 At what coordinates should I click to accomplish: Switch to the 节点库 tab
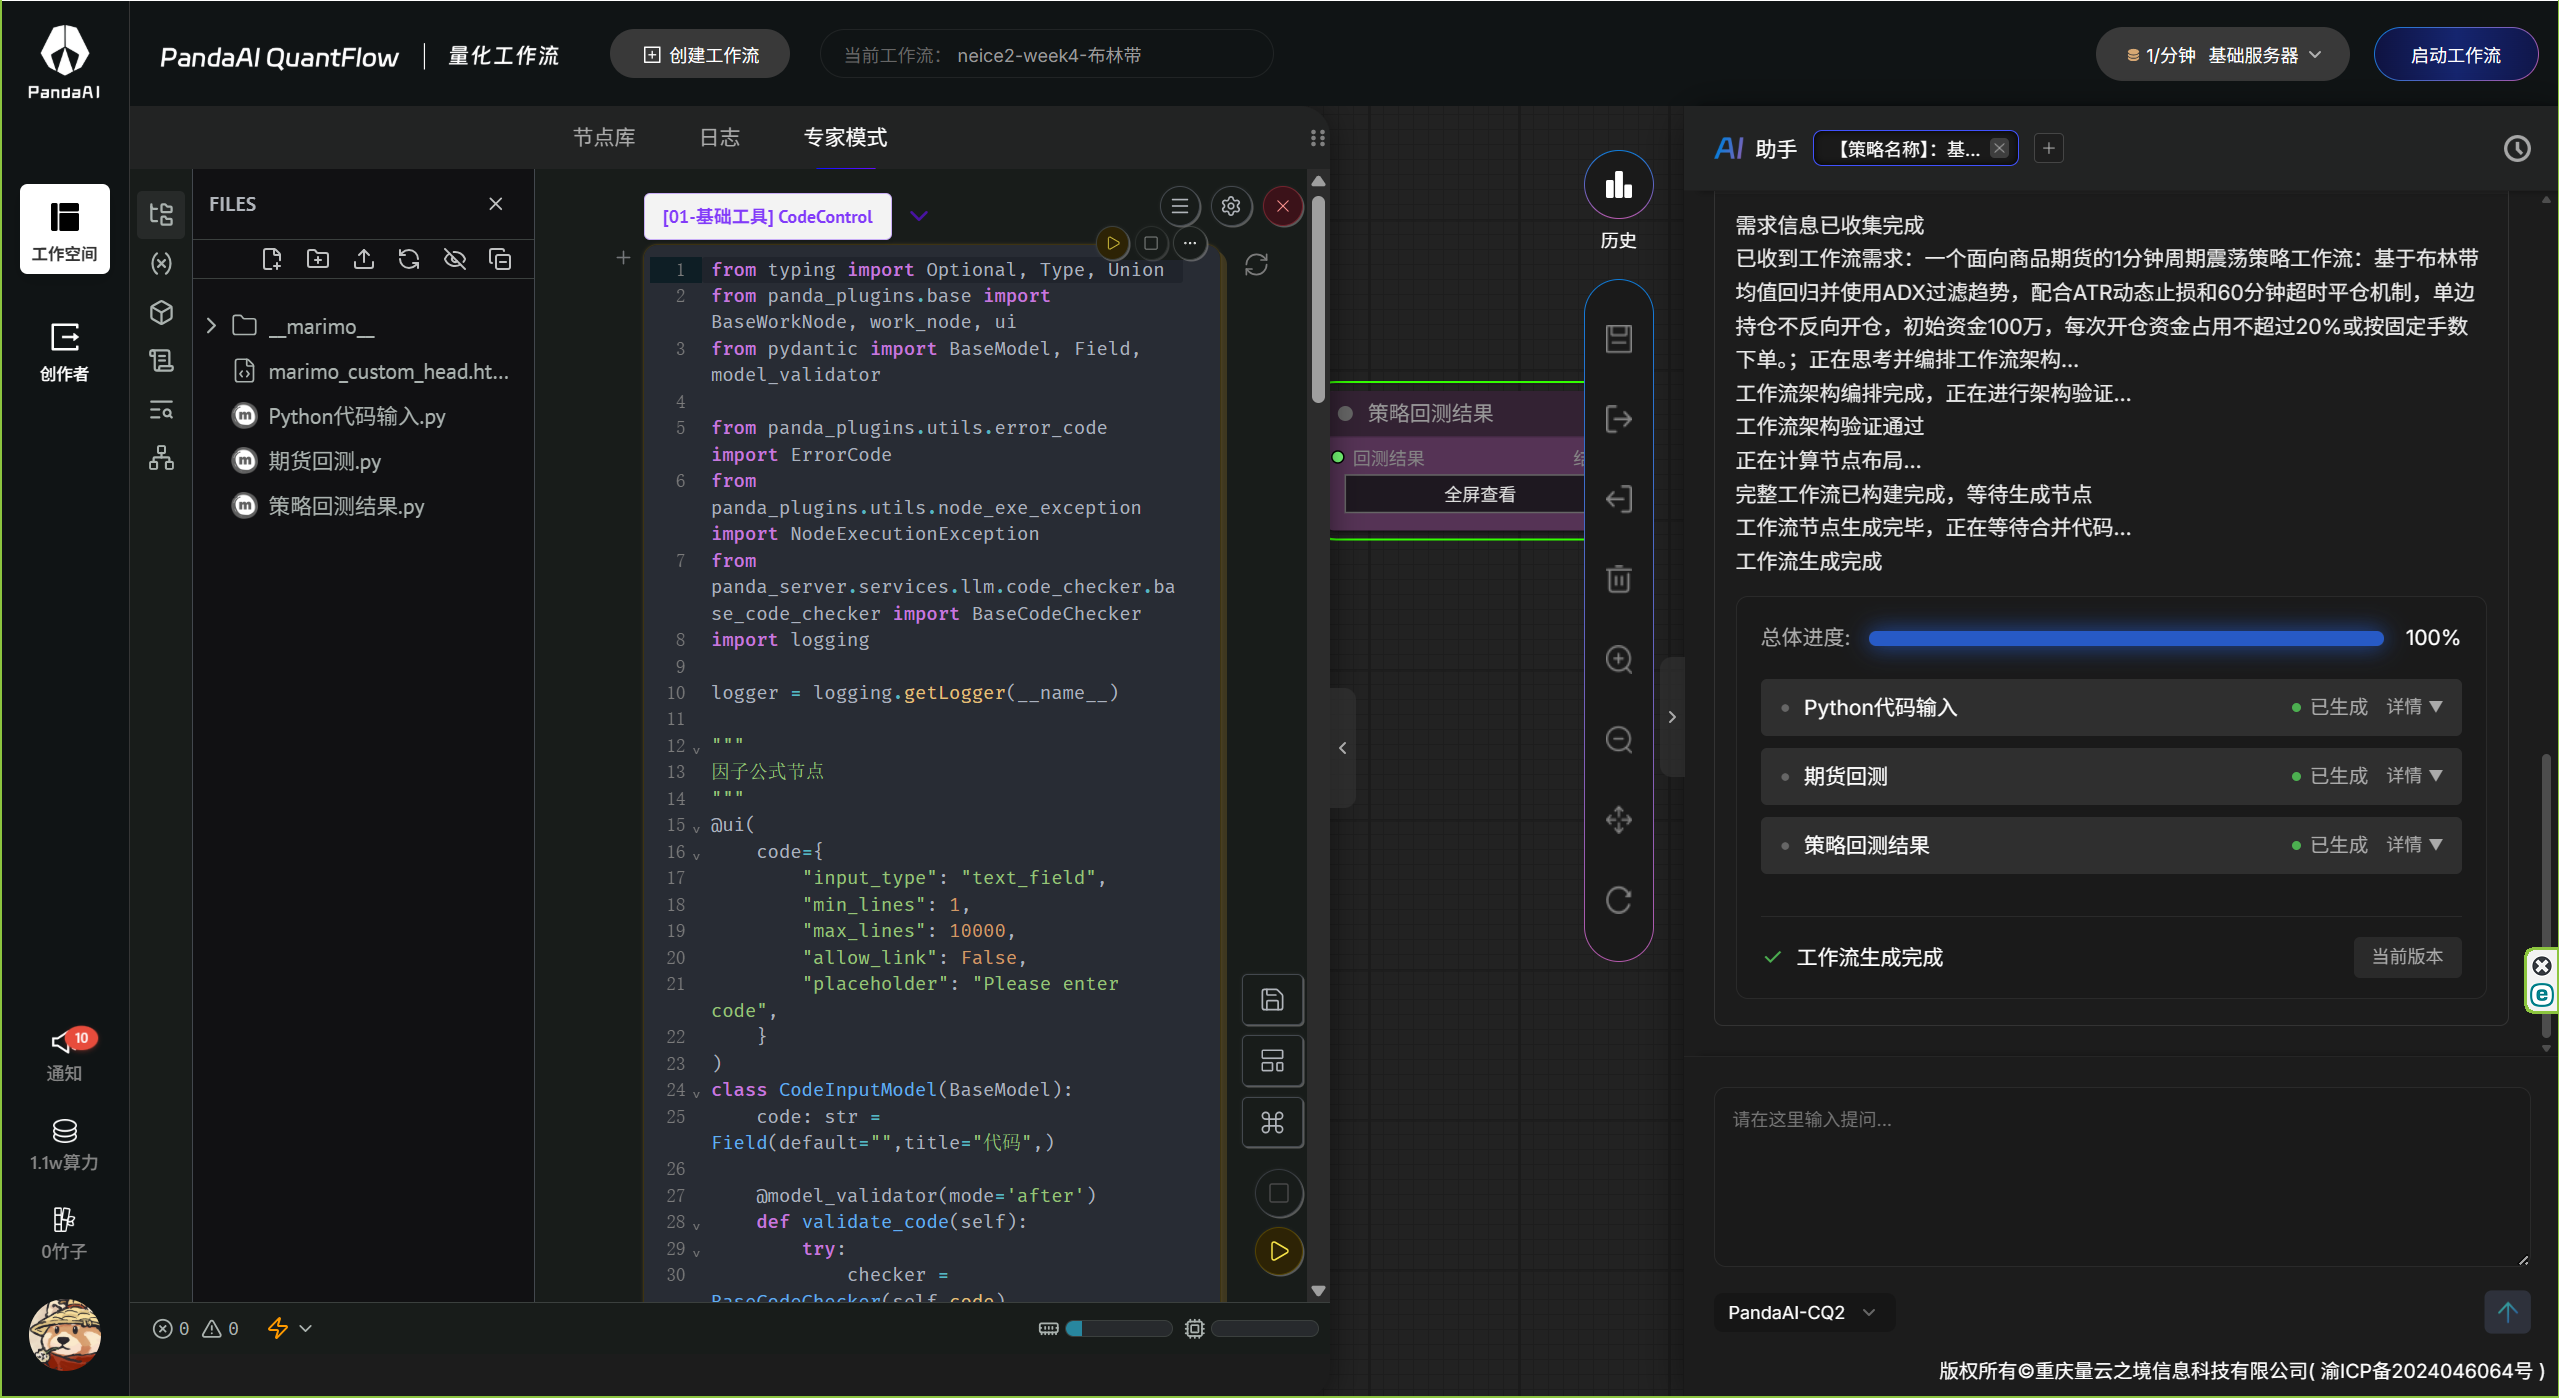tap(604, 138)
